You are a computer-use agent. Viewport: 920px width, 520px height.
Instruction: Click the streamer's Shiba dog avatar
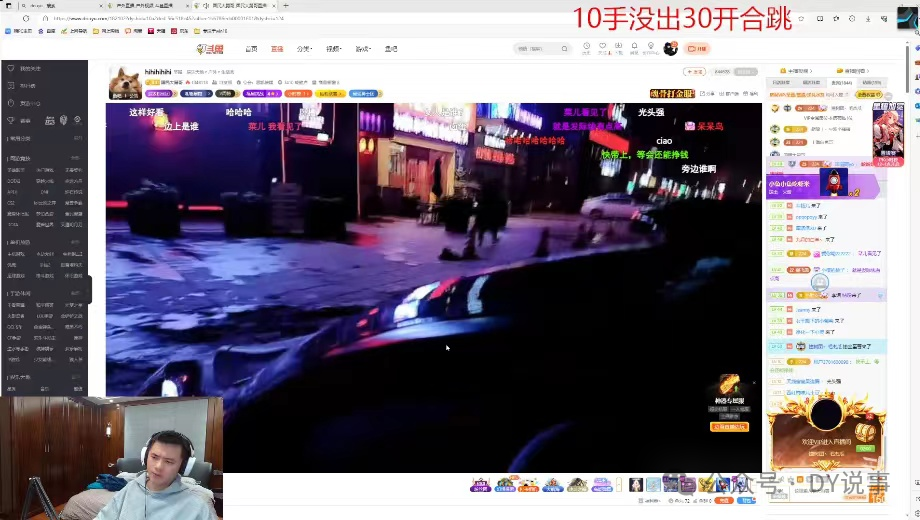click(125, 82)
